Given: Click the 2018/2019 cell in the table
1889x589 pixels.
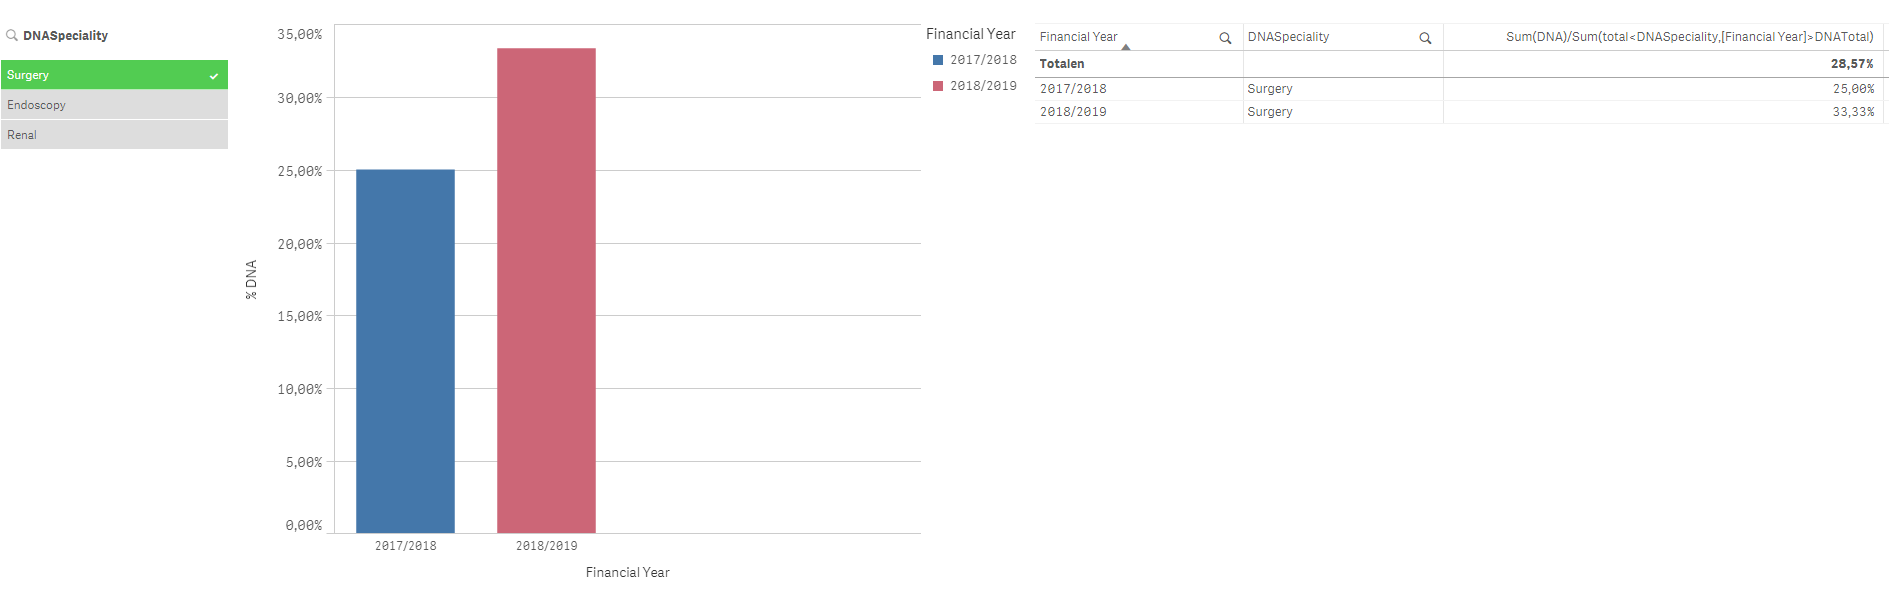Looking at the screenshot, I should click(x=1073, y=112).
